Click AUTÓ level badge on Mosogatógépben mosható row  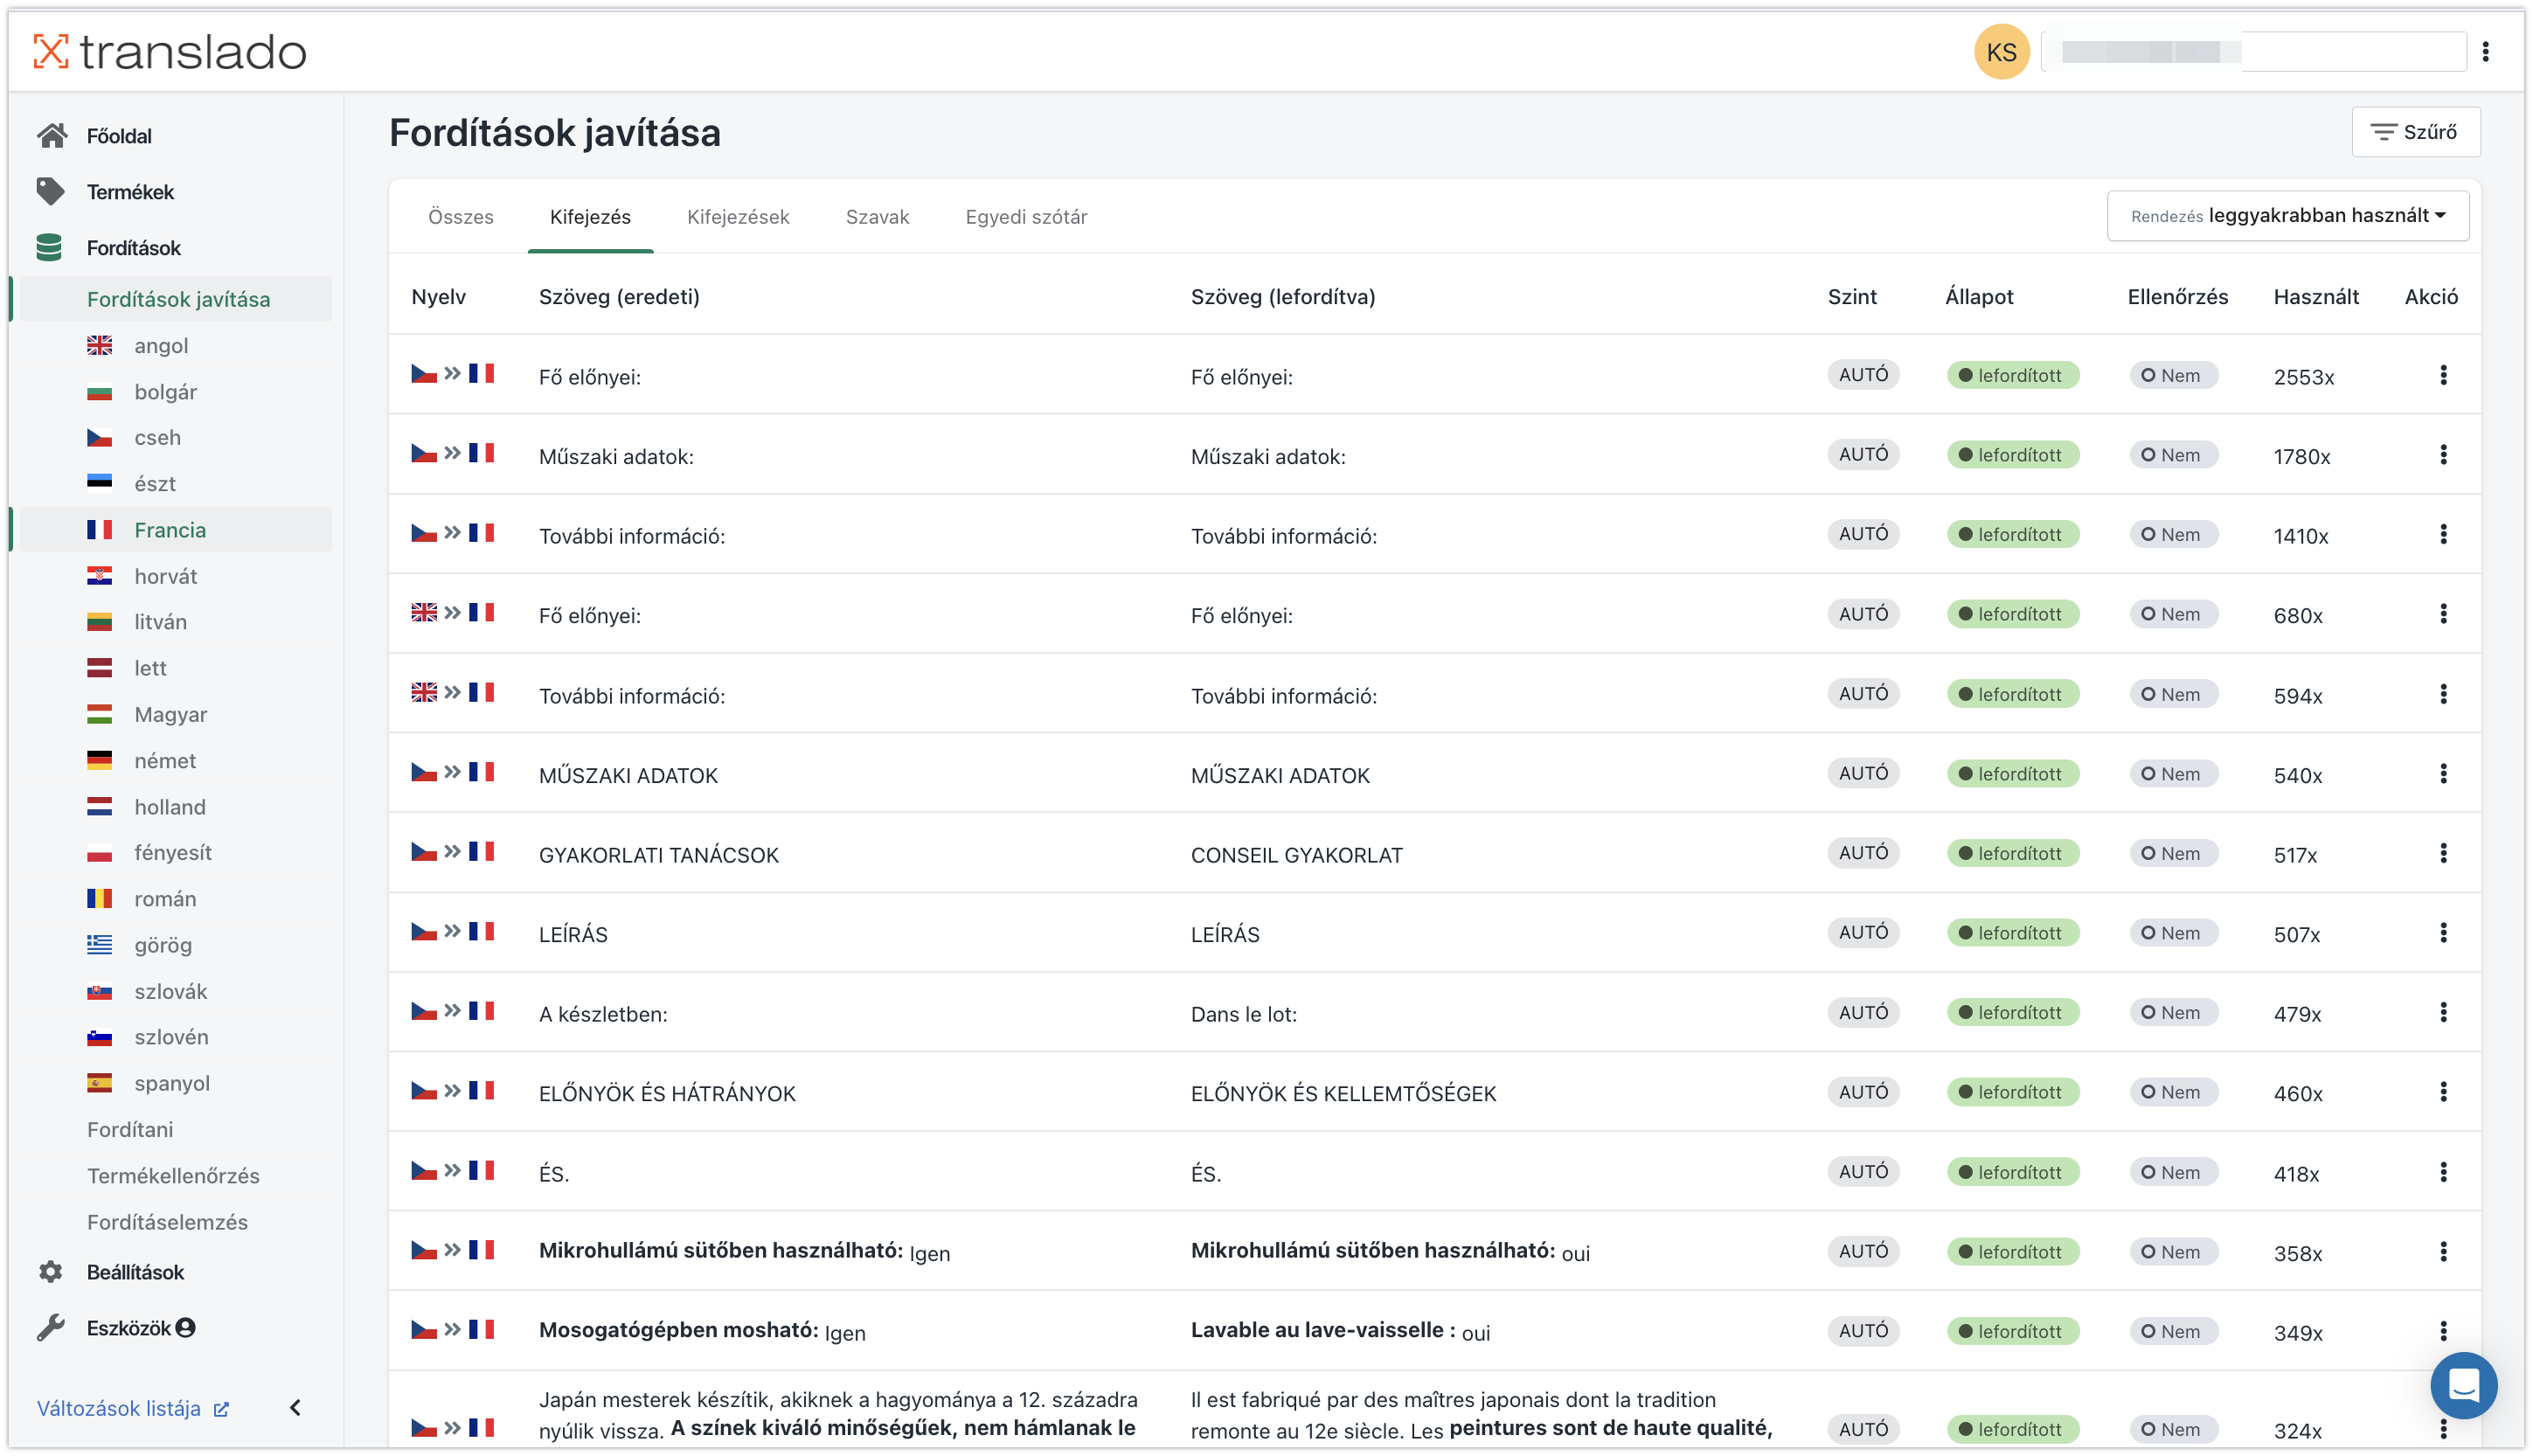1863,1331
